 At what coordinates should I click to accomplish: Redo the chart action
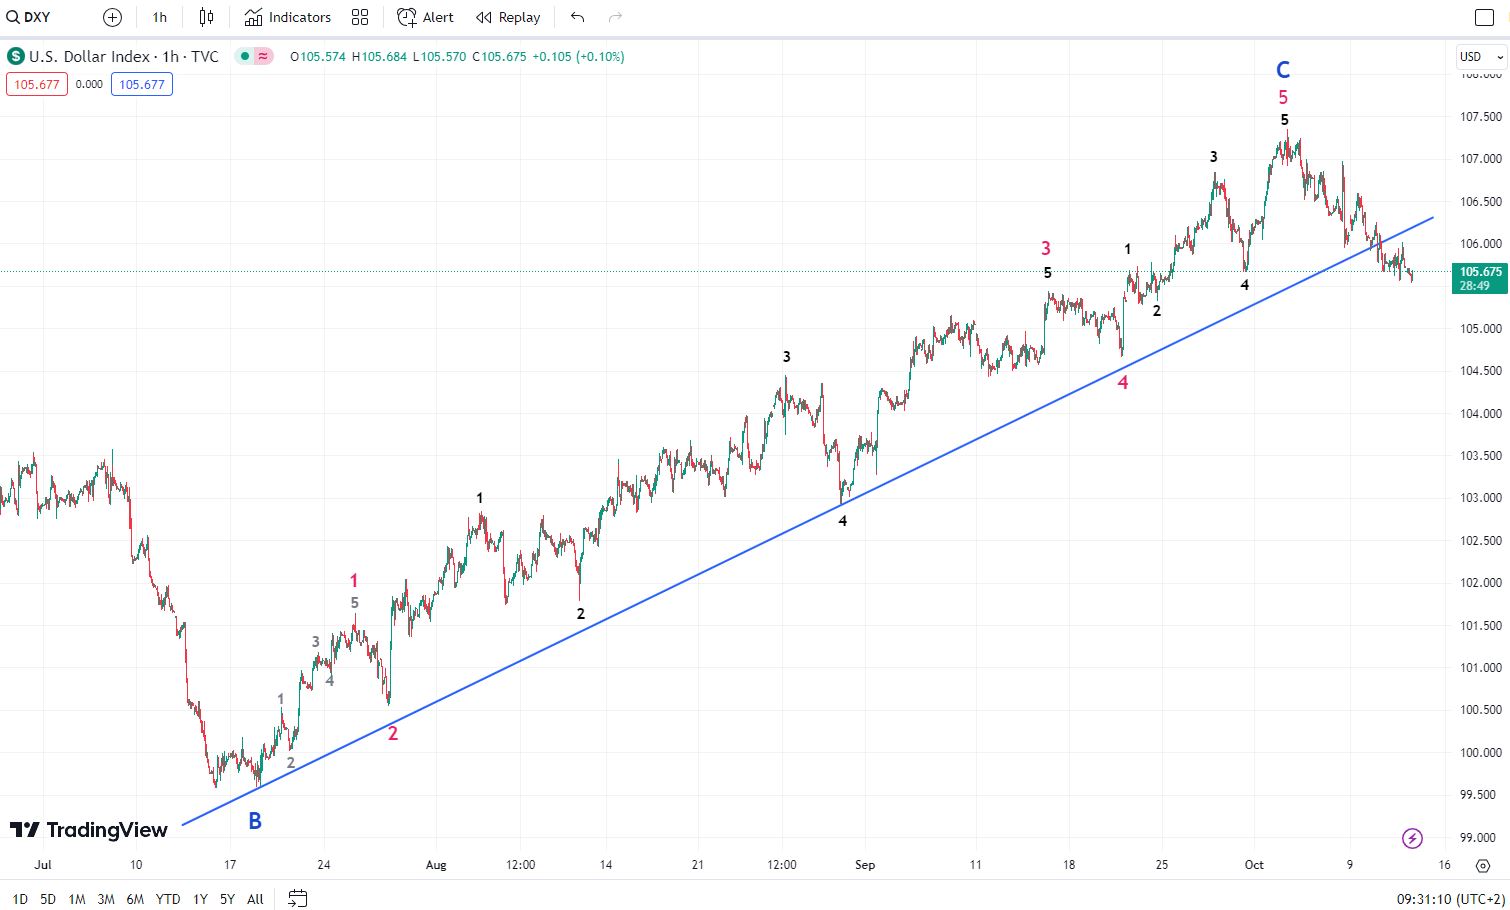615,17
